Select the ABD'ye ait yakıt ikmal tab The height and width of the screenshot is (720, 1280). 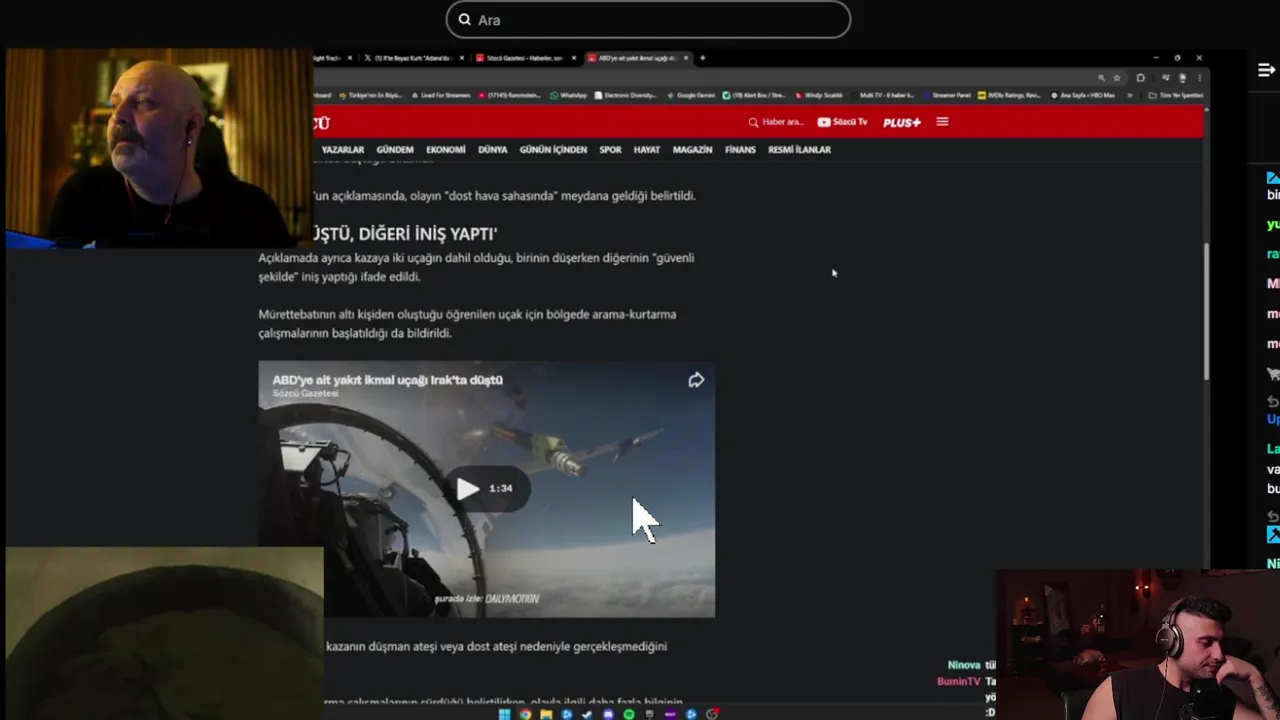[x=636, y=58]
